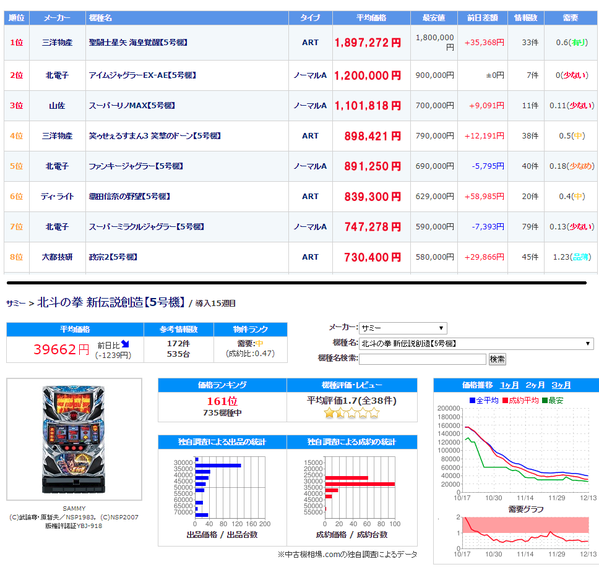This screenshot has width=599, height=575.
Task: Click the -7,393円 daily change
Action: click(488, 227)
